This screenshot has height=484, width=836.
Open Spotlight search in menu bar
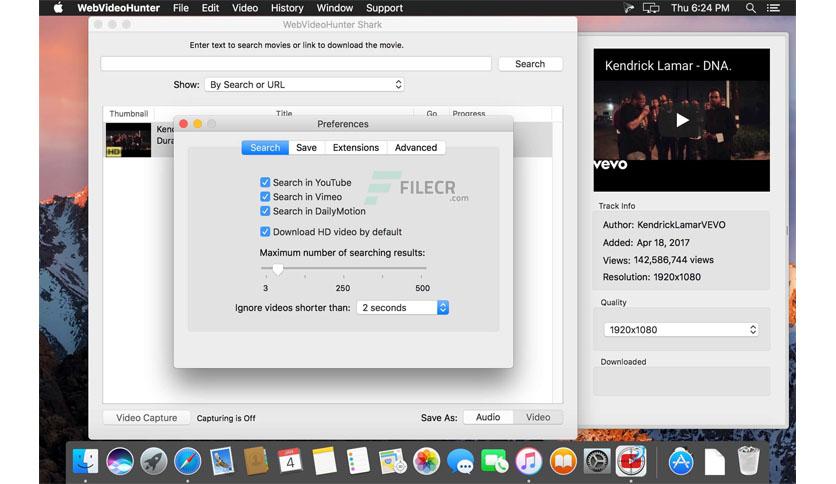pyautogui.click(x=751, y=8)
